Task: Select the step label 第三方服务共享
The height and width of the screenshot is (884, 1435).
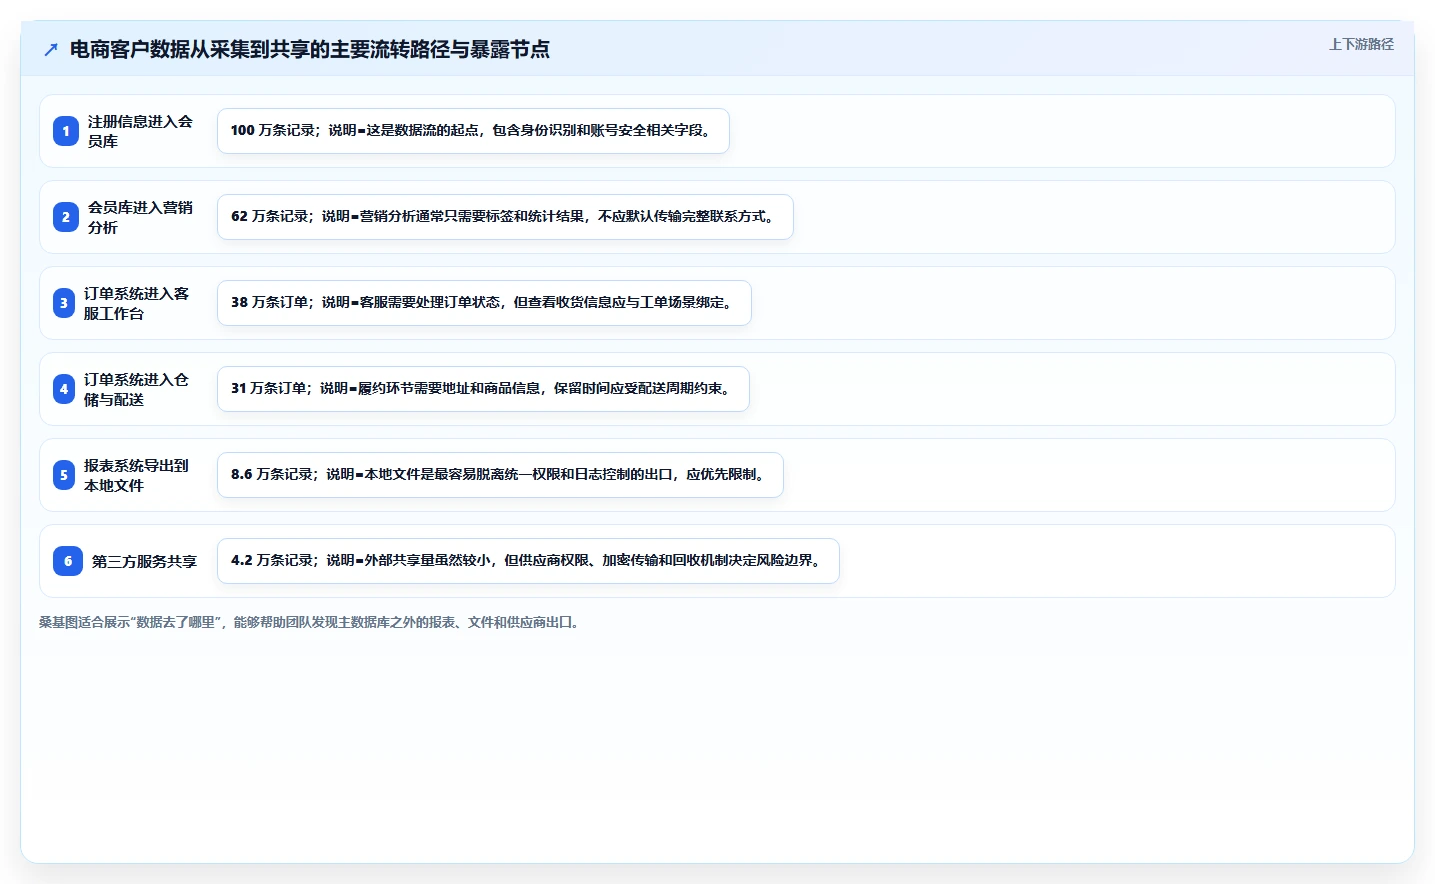Action: 145,561
